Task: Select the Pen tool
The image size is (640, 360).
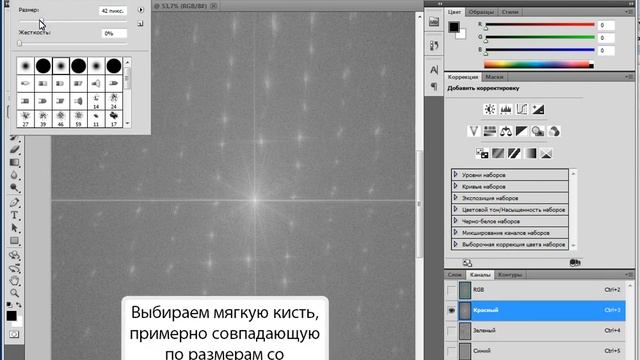Action: coord(15,202)
